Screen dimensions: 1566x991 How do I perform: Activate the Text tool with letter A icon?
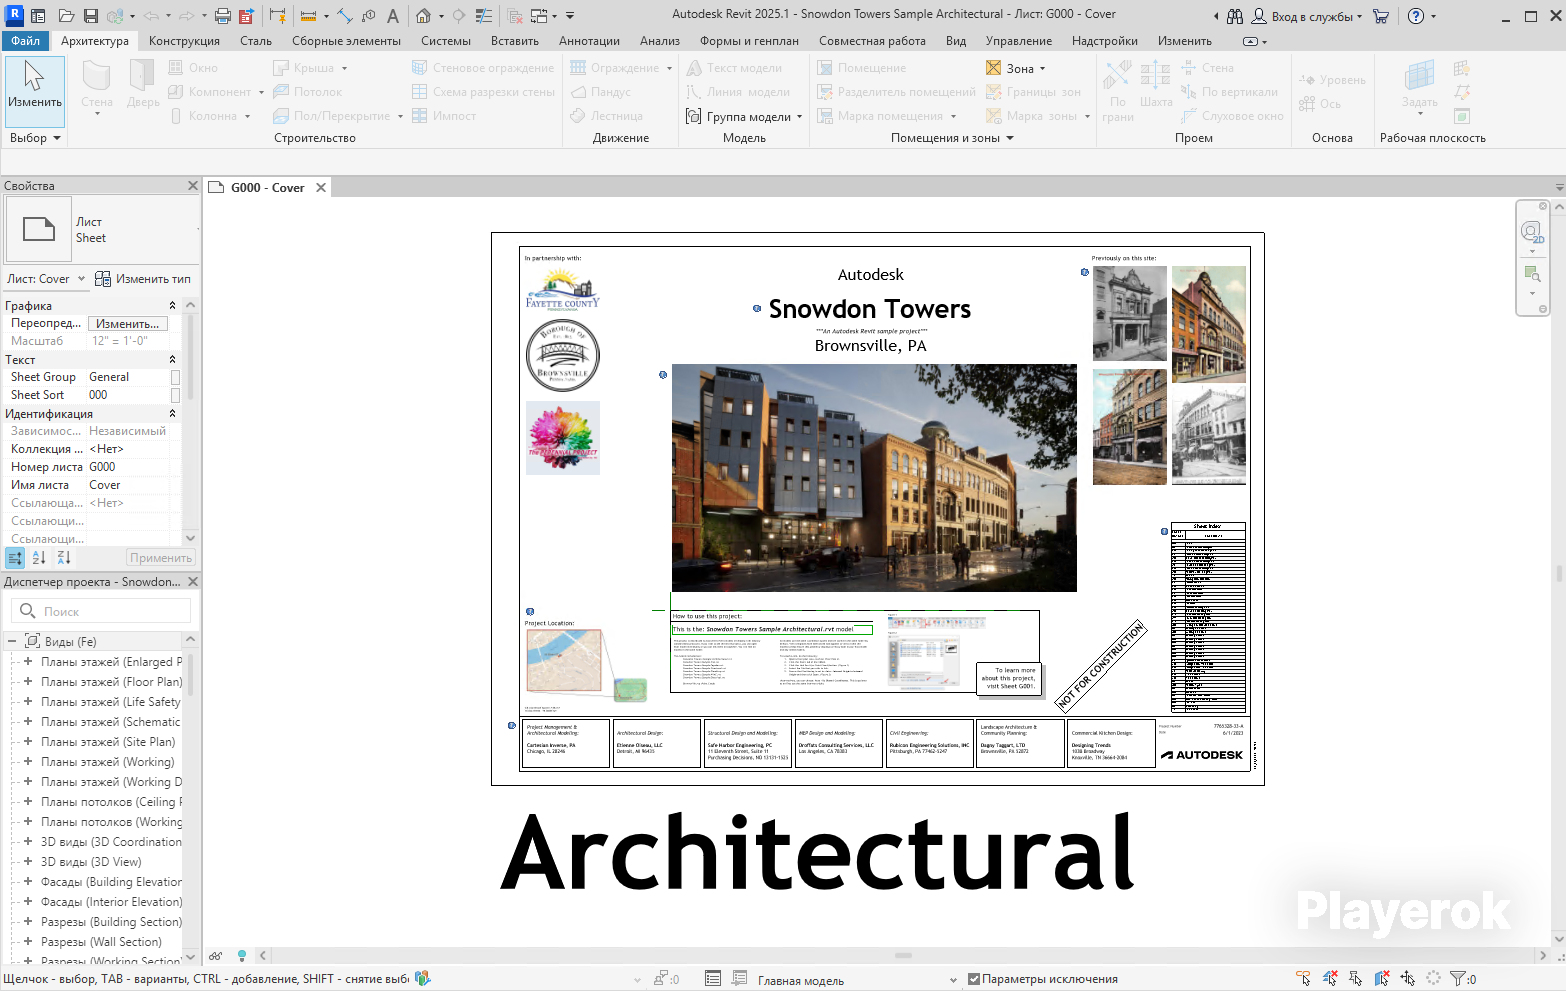[x=393, y=16]
